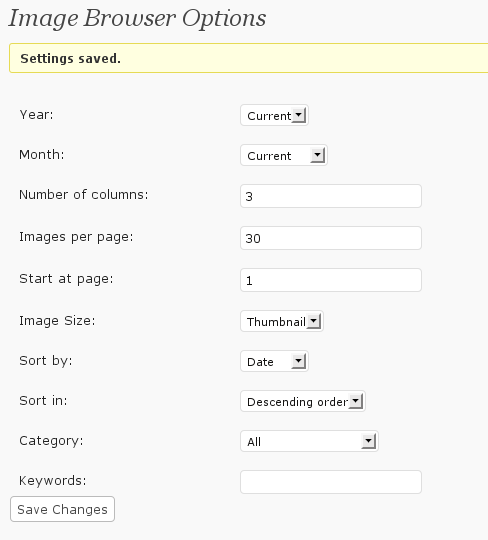Click the arrow beside Date
The image size is (488, 540).
[x=299, y=361]
